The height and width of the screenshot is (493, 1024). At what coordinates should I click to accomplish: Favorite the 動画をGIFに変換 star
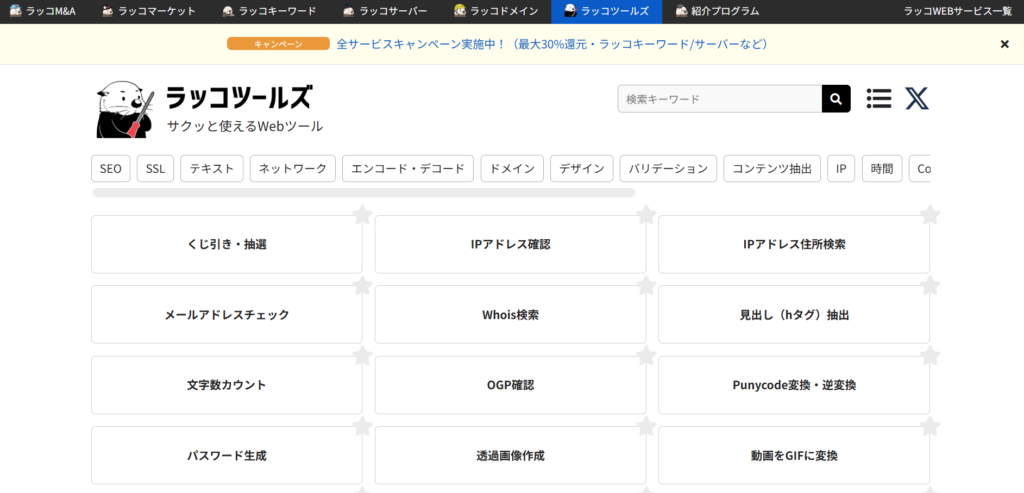tap(930, 426)
